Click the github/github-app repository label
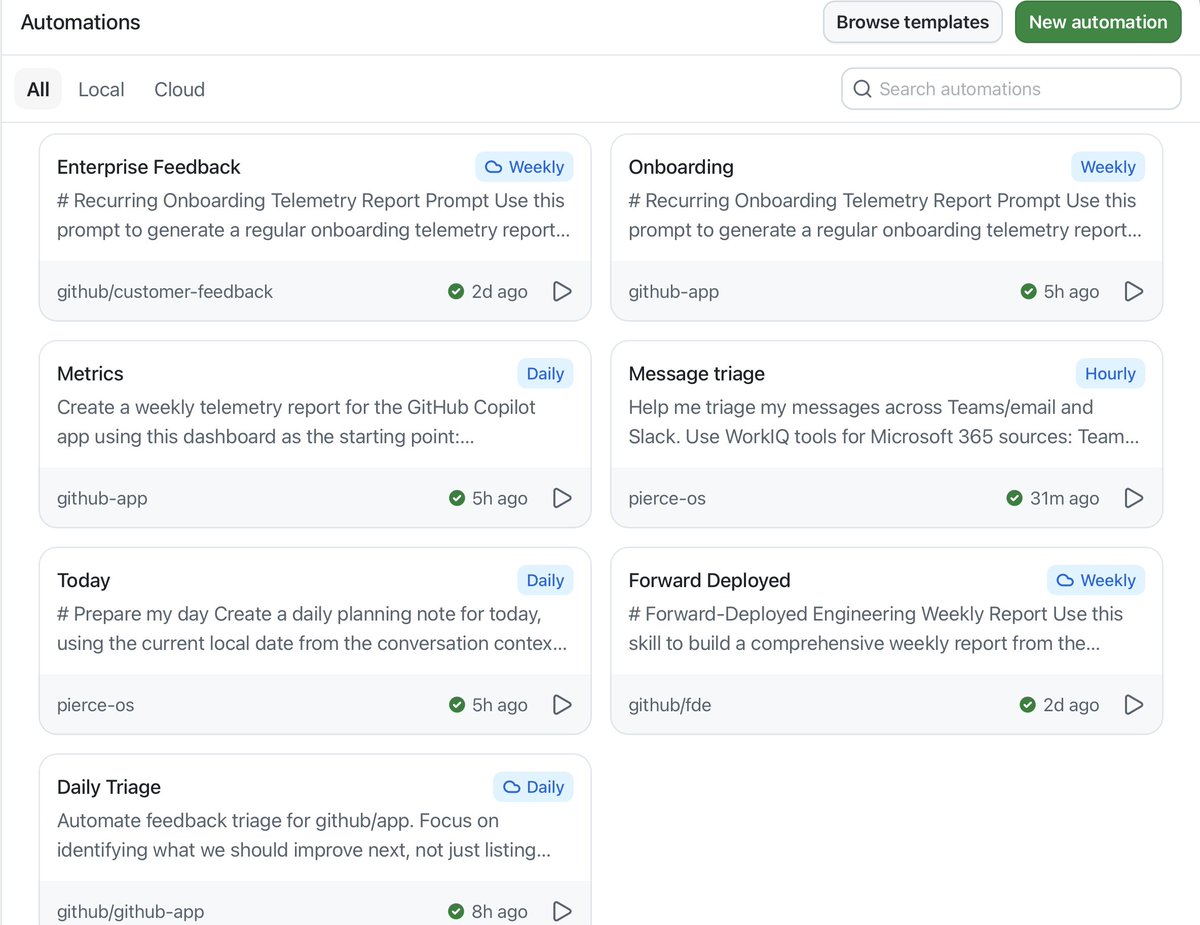 [x=131, y=911]
